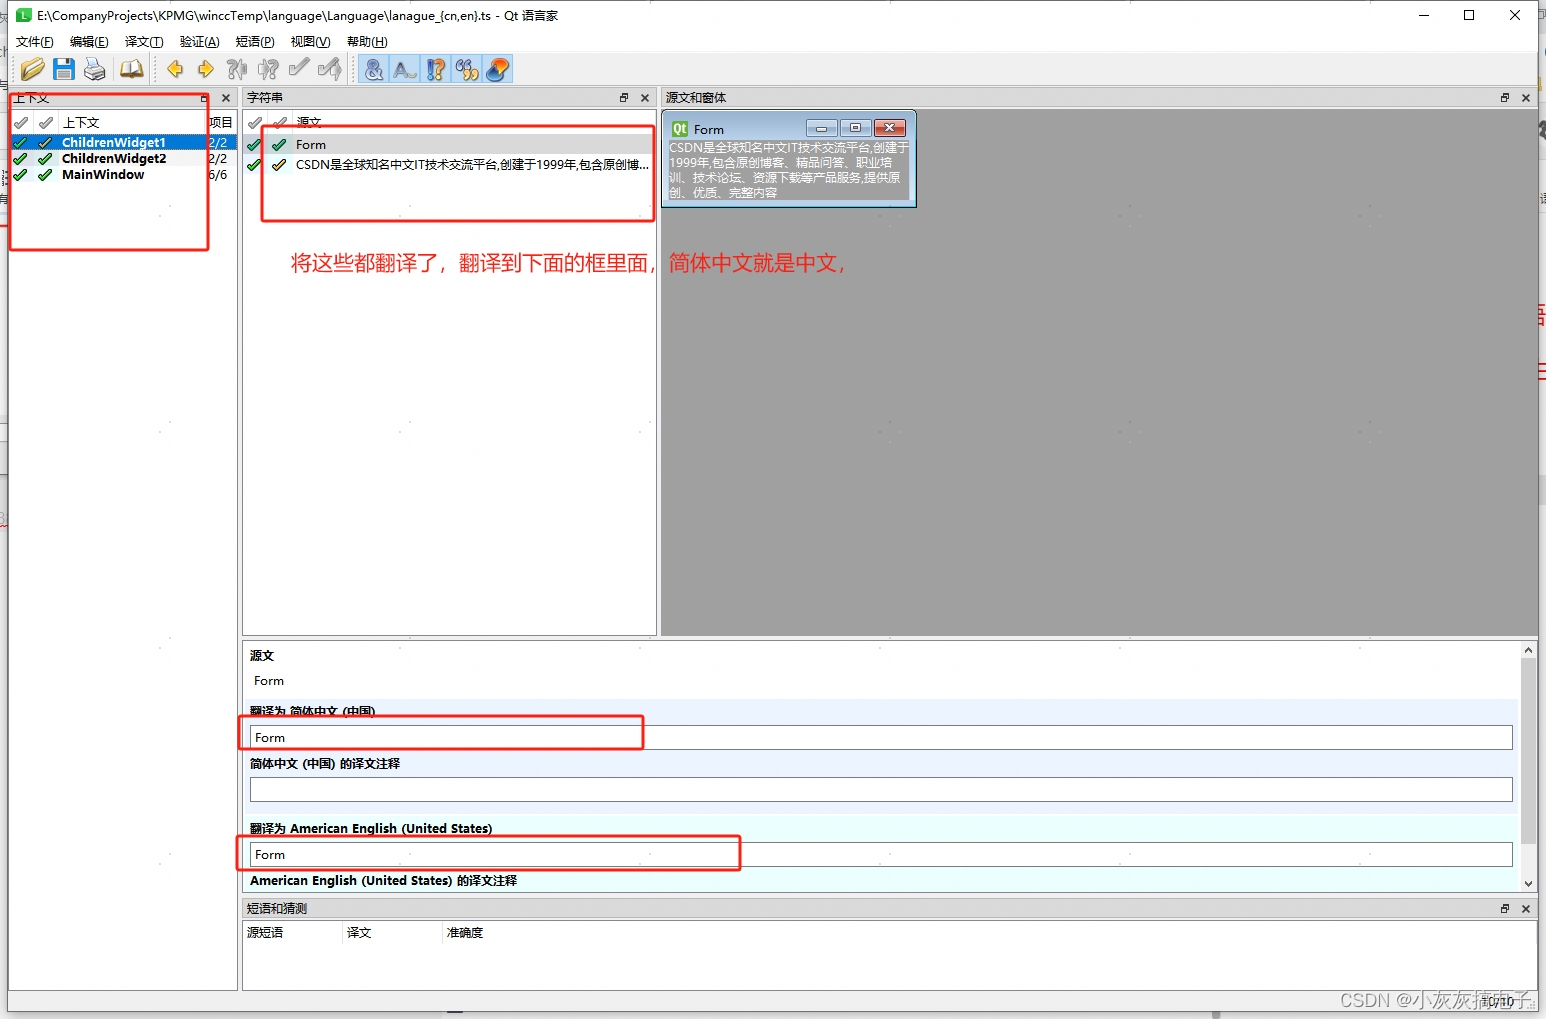Toggle the last orange toolbar validation icon

(497, 69)
